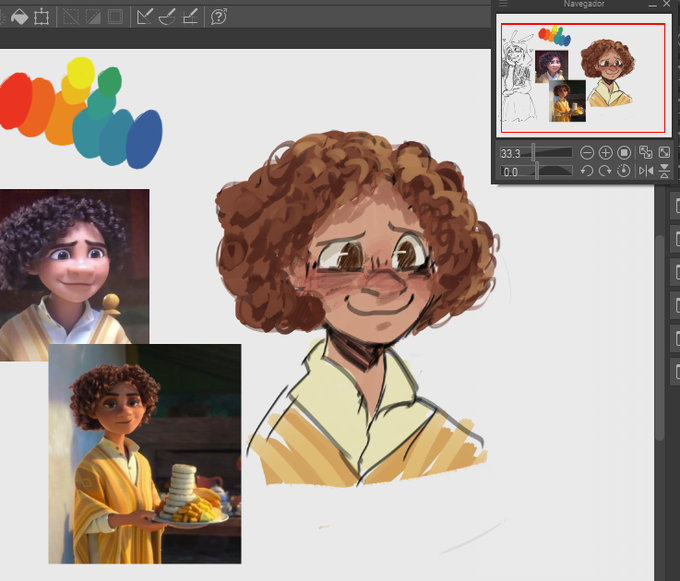Click Zoom in in Navegador panel
The height and width of the screenshot is (581, 680).
[605, 153]
